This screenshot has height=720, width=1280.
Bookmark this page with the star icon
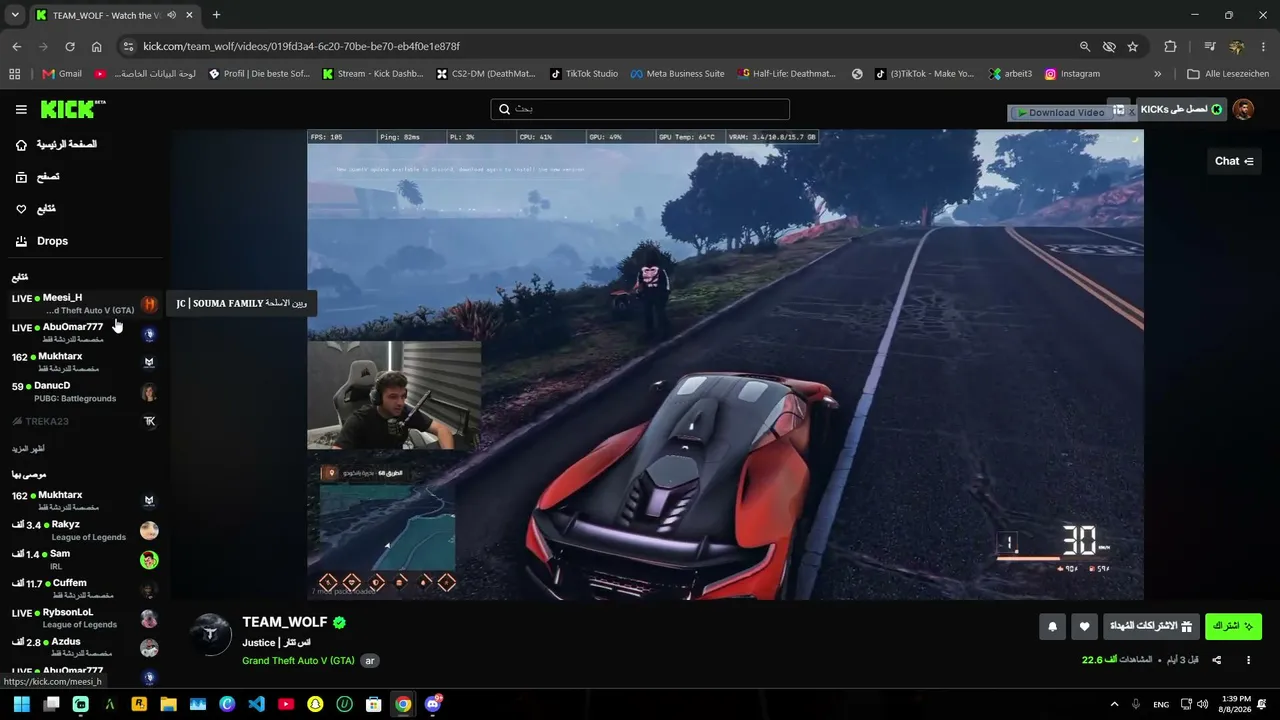click(x=1133, y=46)
